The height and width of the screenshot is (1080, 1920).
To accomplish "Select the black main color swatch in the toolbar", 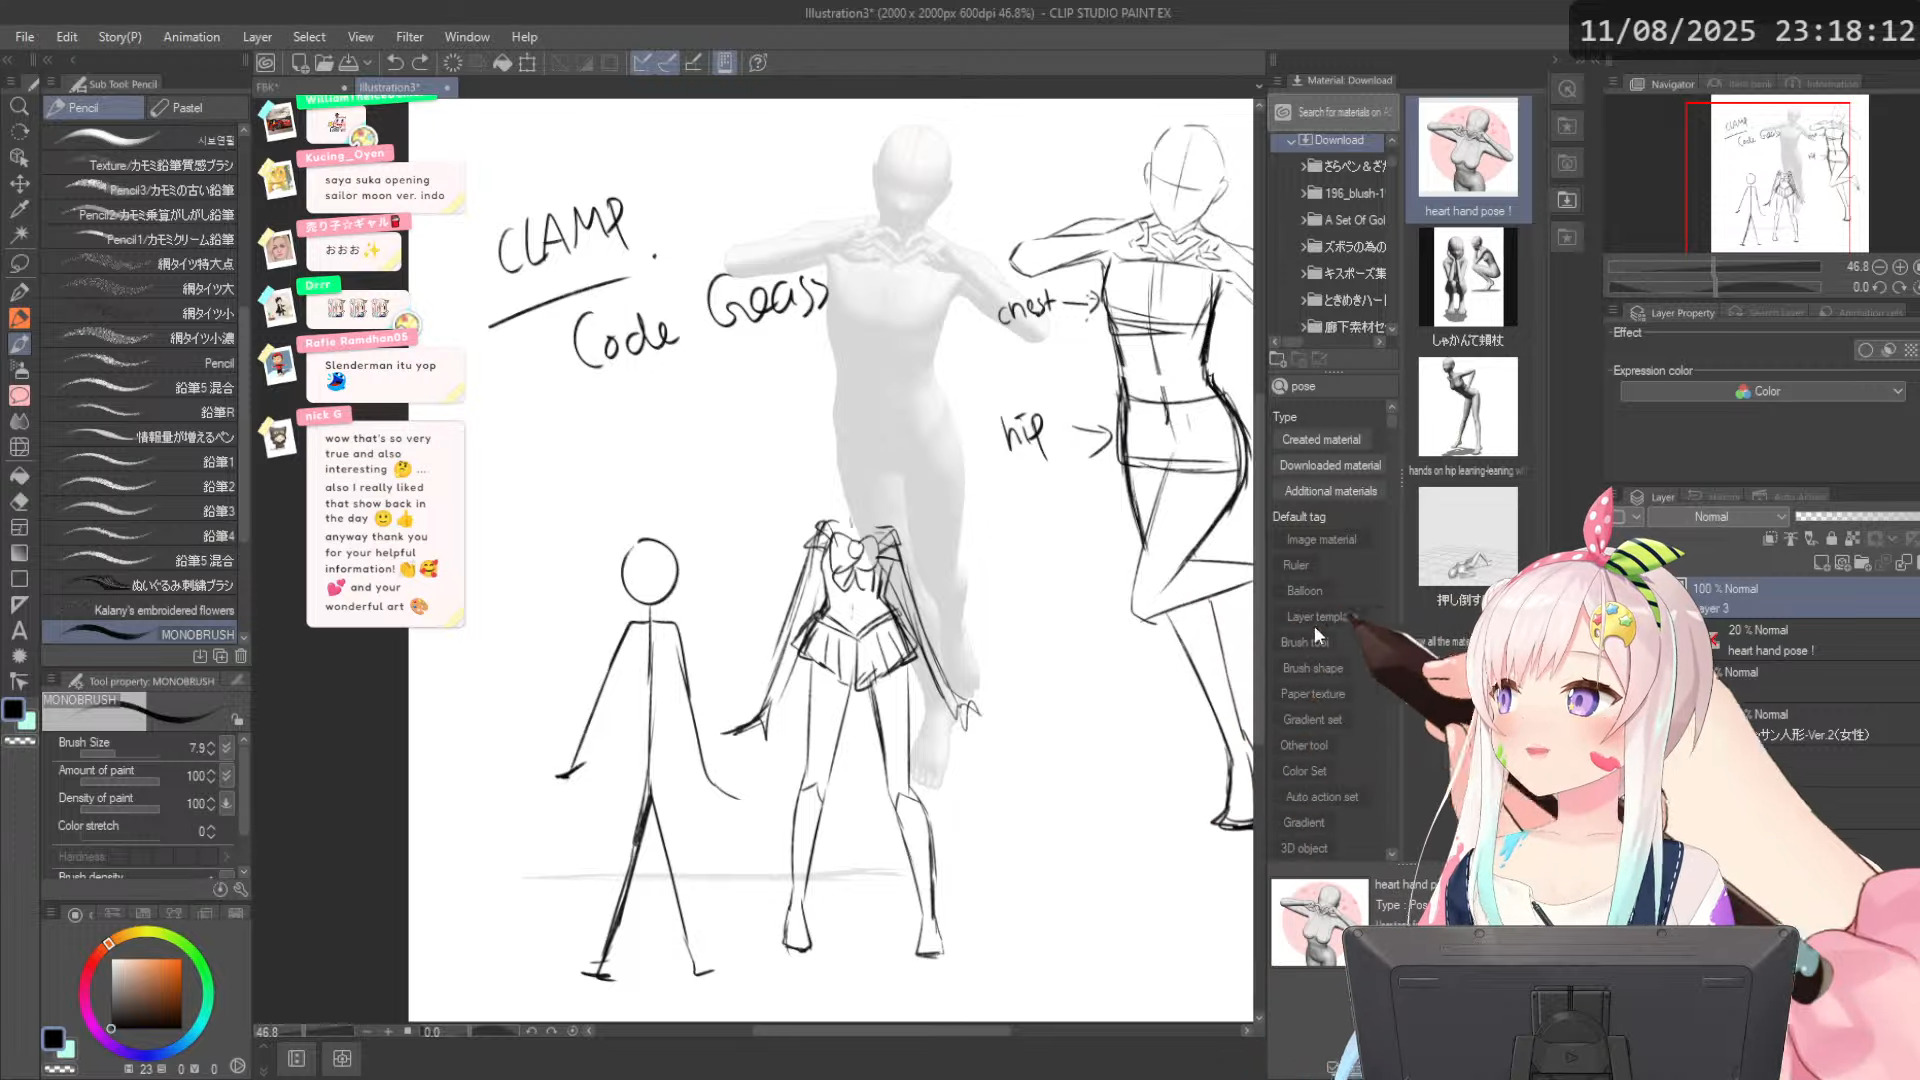I will (x=14, y=711).
